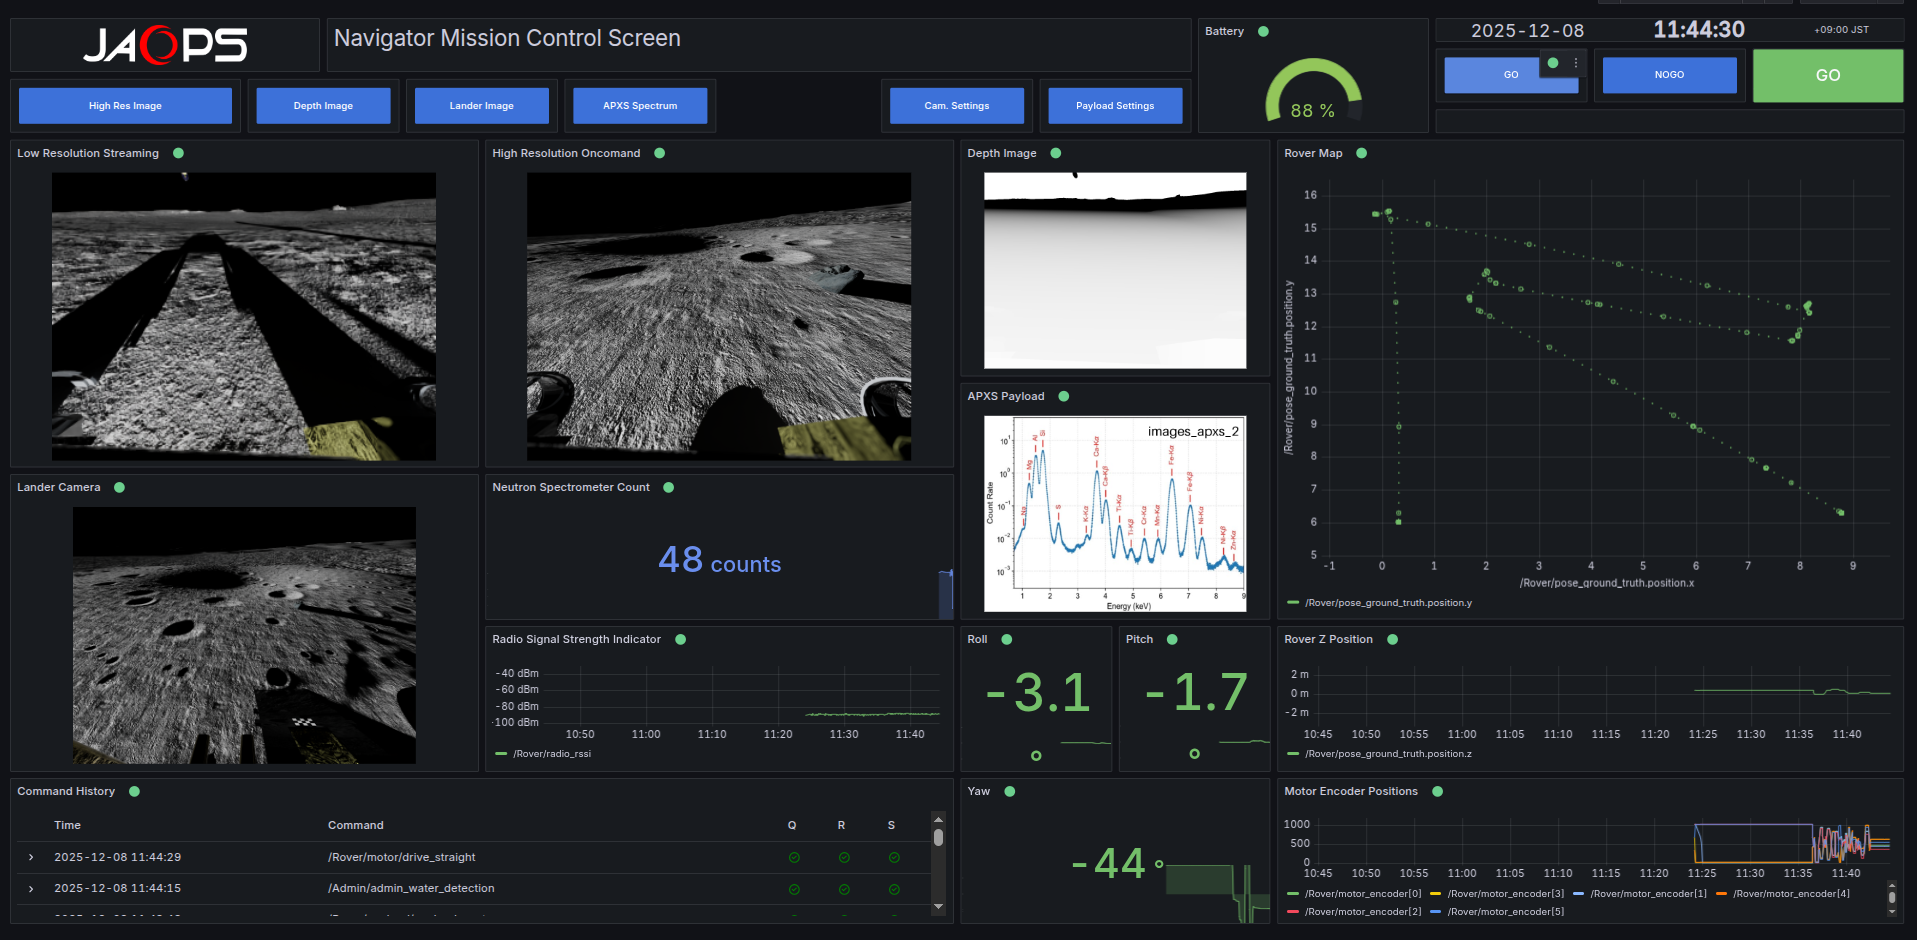Open Cam. Settings

pyautogui.click(x=957, y=106)
